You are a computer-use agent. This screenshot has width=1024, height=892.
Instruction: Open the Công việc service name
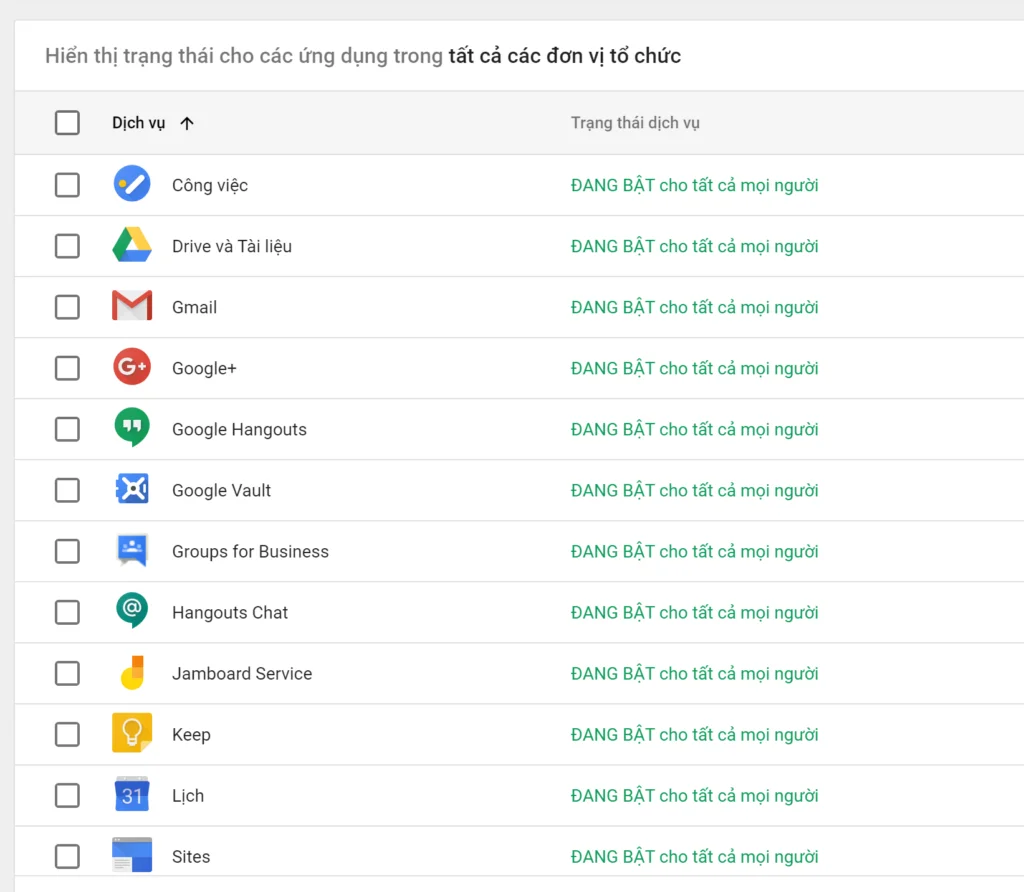pyautogui.click(x=210, y=185)
